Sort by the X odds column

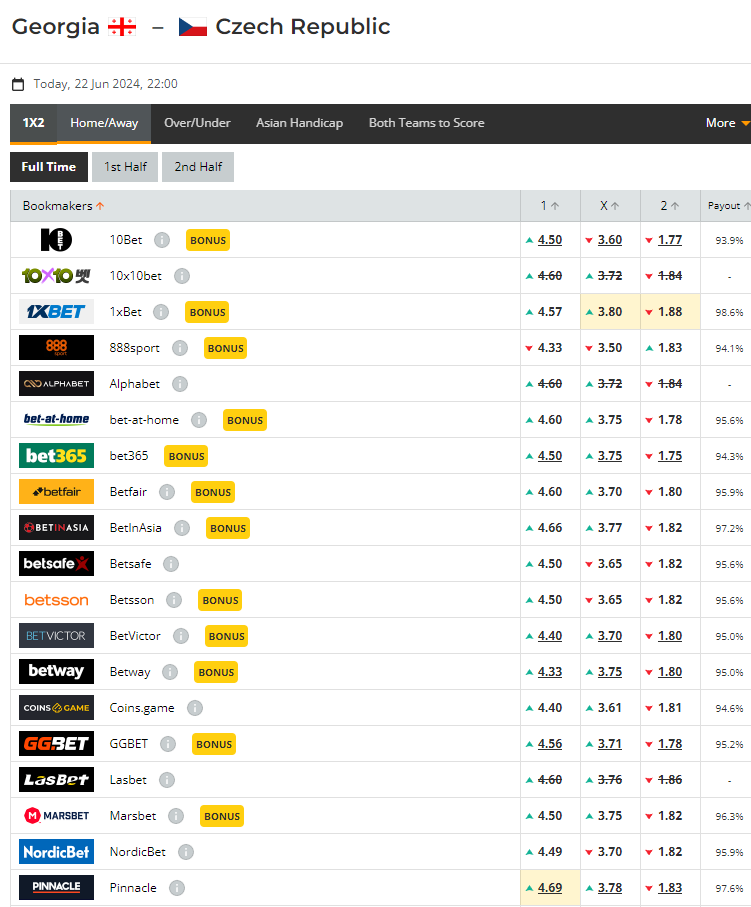(610, 206)
